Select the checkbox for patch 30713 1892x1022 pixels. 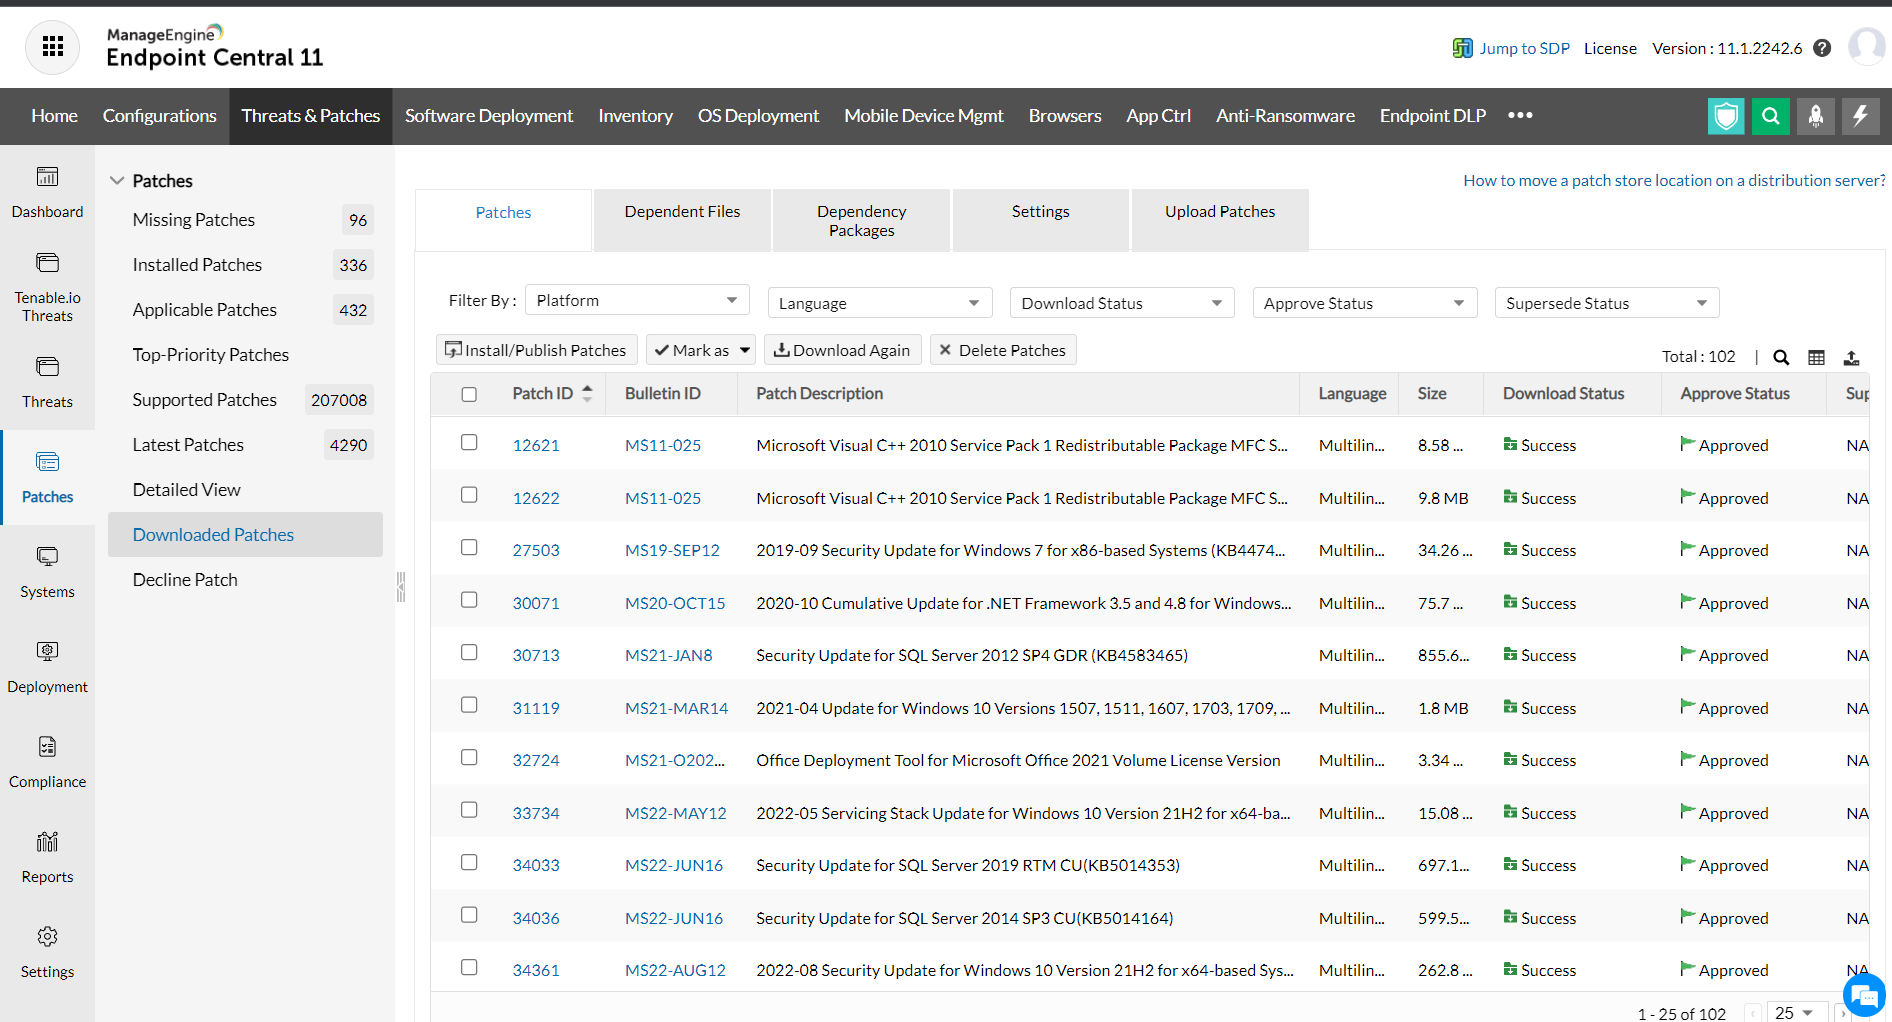(469, 653)
